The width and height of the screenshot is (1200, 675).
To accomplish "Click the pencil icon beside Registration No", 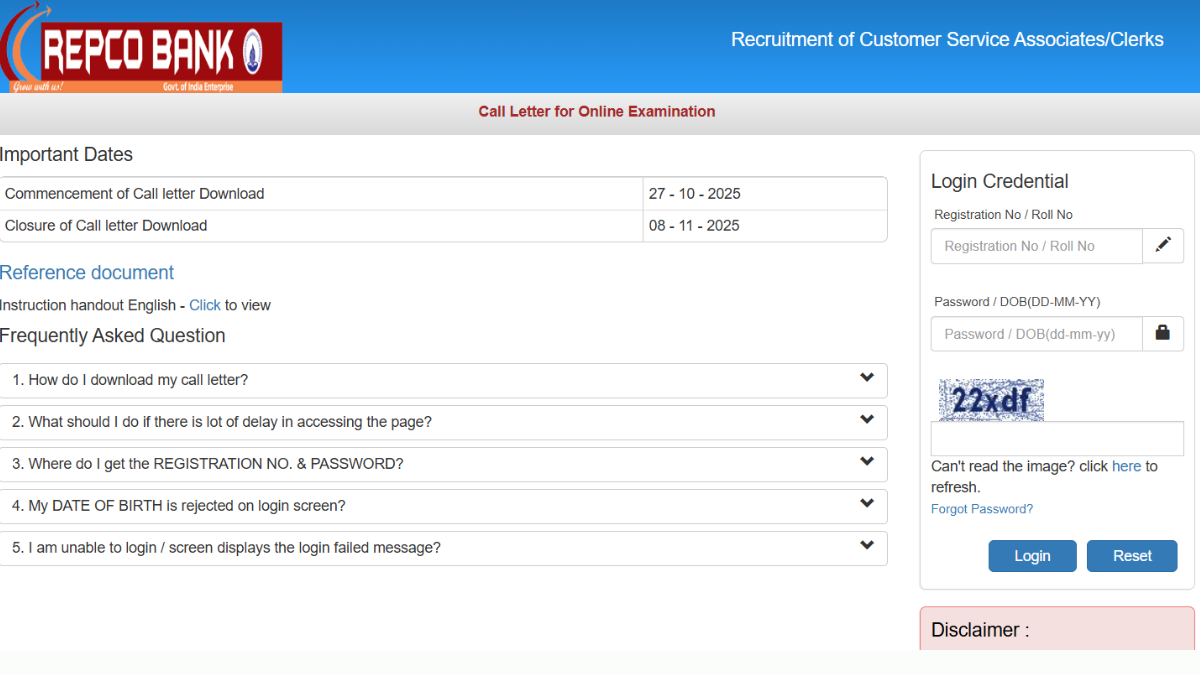I will pyautogui.click(x=1162, y=245).
